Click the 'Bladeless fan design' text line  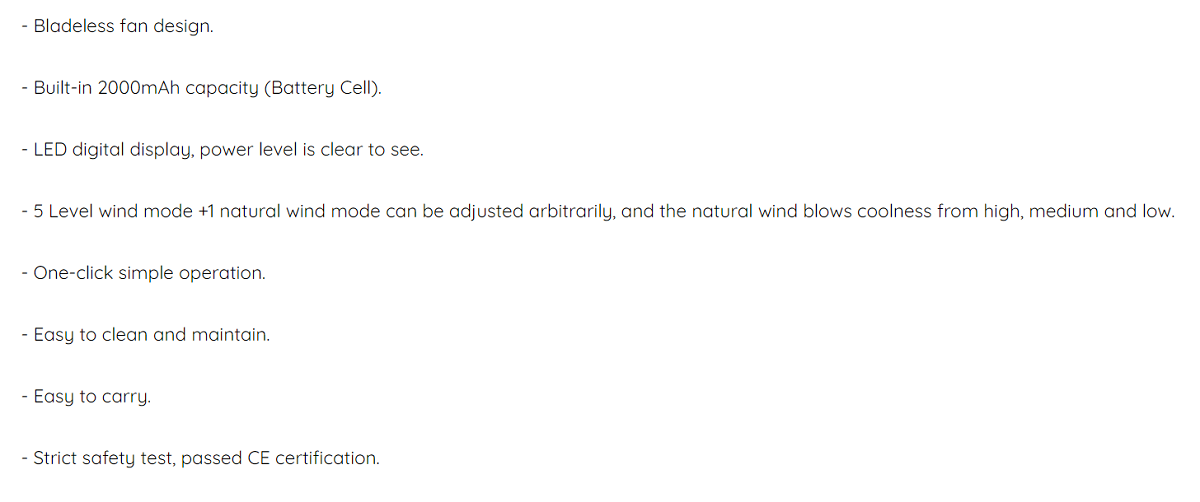(117, 27)
